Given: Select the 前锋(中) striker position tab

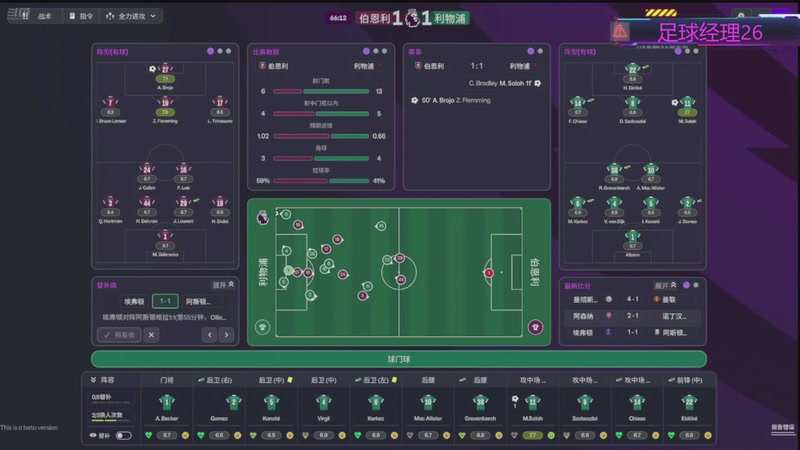Looking at the screenshot, I should 689,380.
